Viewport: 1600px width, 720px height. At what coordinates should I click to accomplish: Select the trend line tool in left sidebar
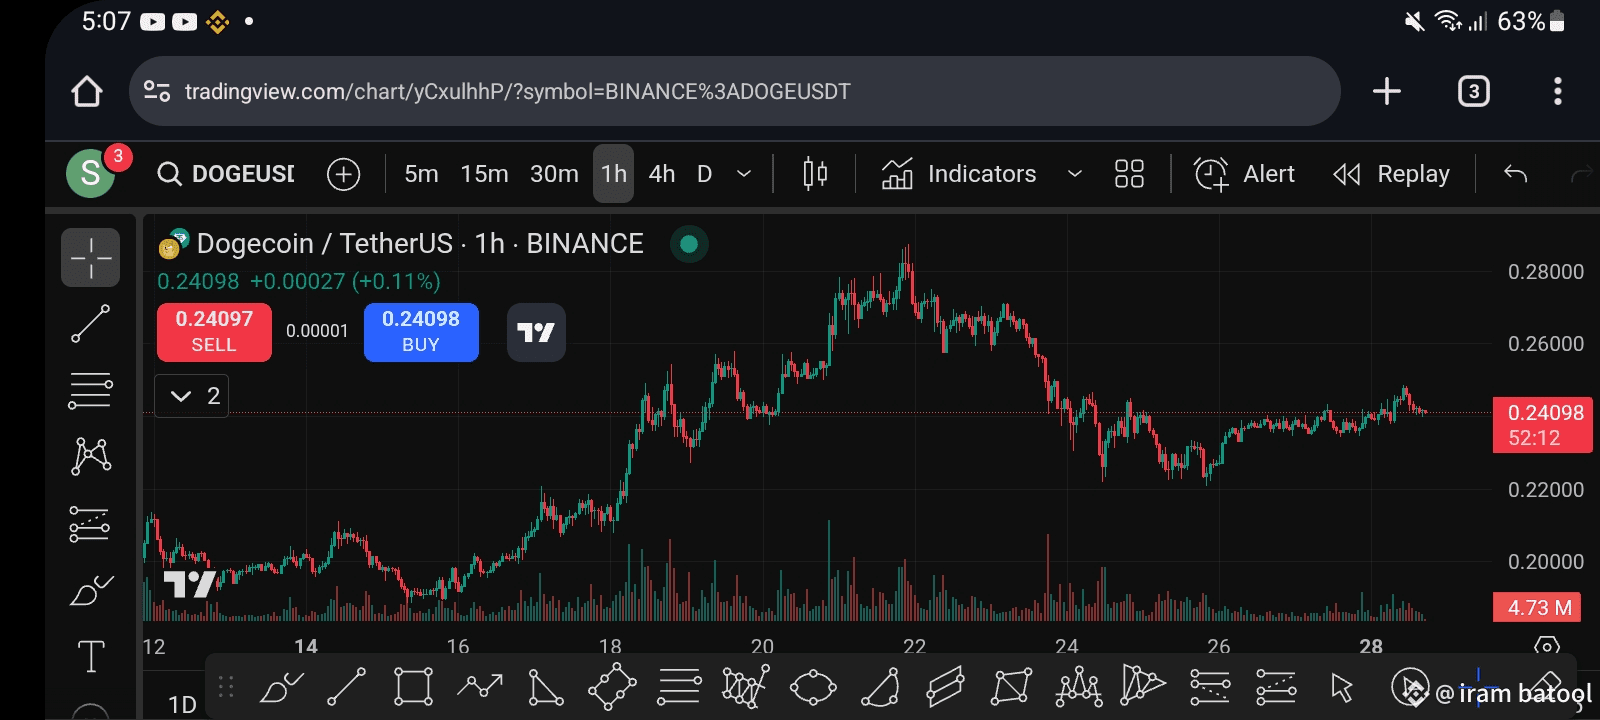coord(90,324)
